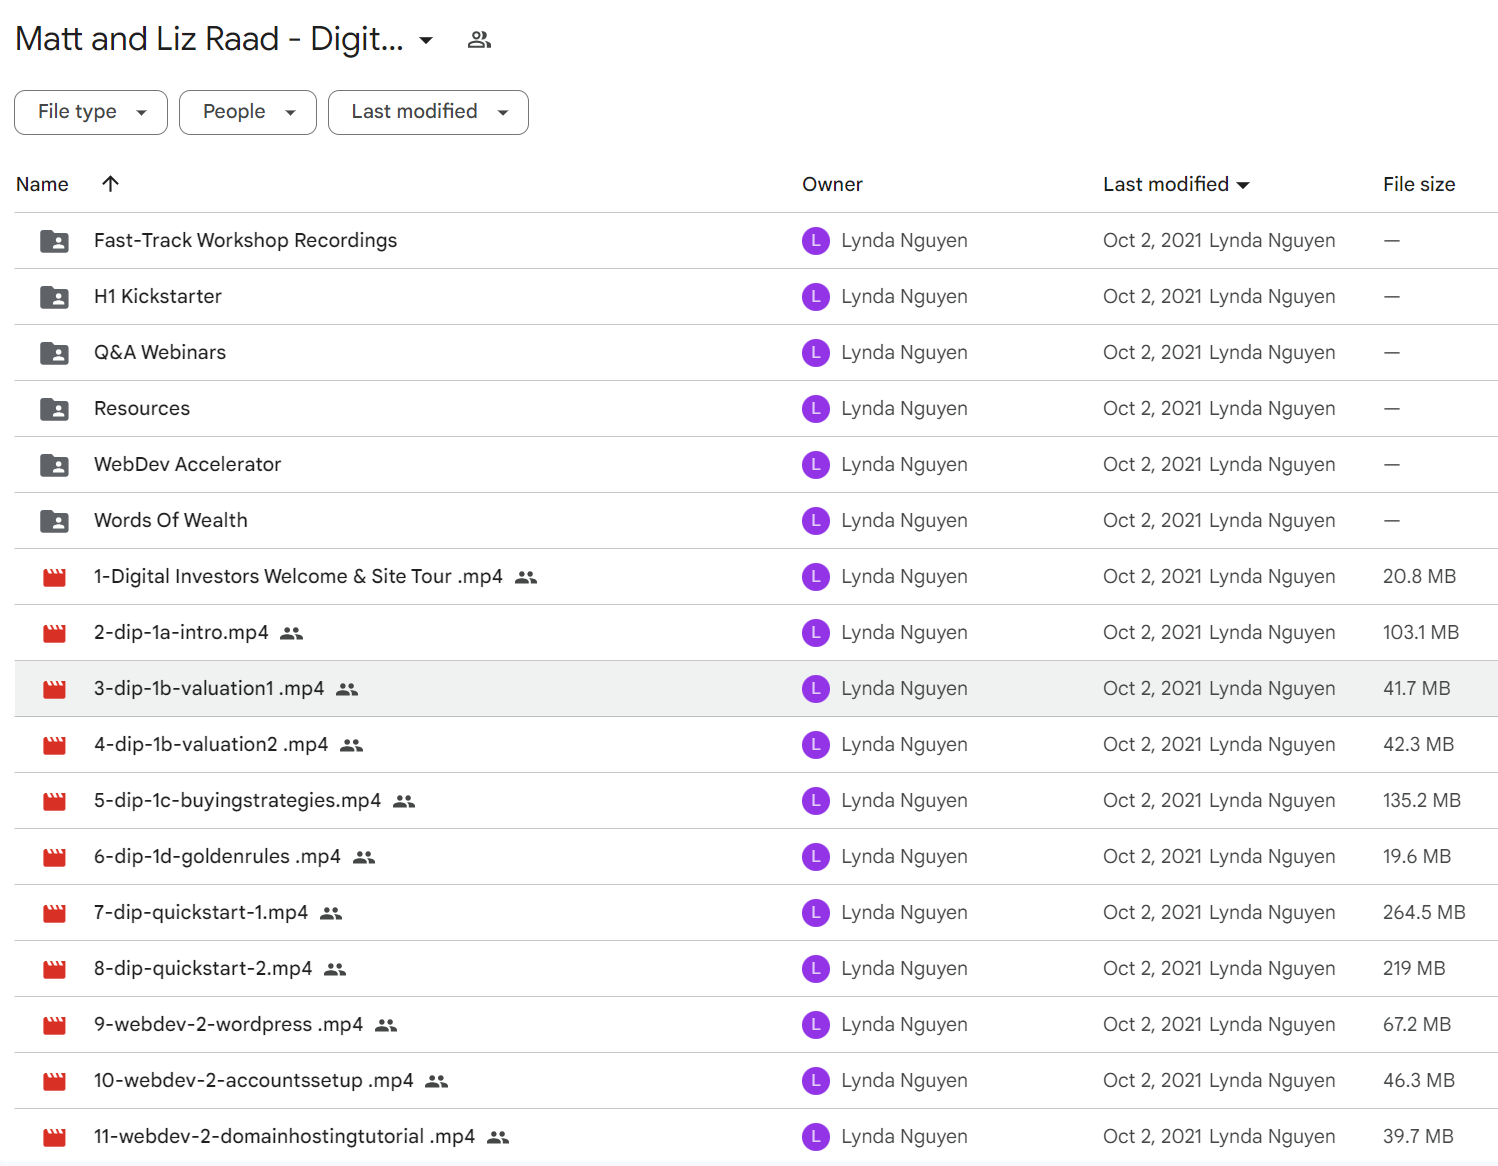Viewport: 1498px width, 1166px height.
Task: Open folder title dropdown arrow
Action: (x=426, y=40)
